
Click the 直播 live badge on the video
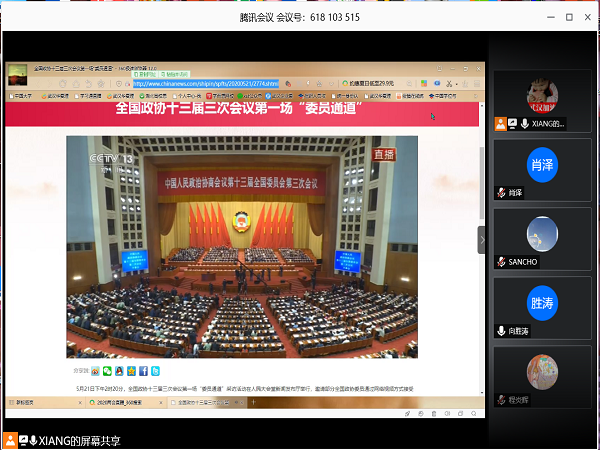pyautogui.click(x=383, y=155)
